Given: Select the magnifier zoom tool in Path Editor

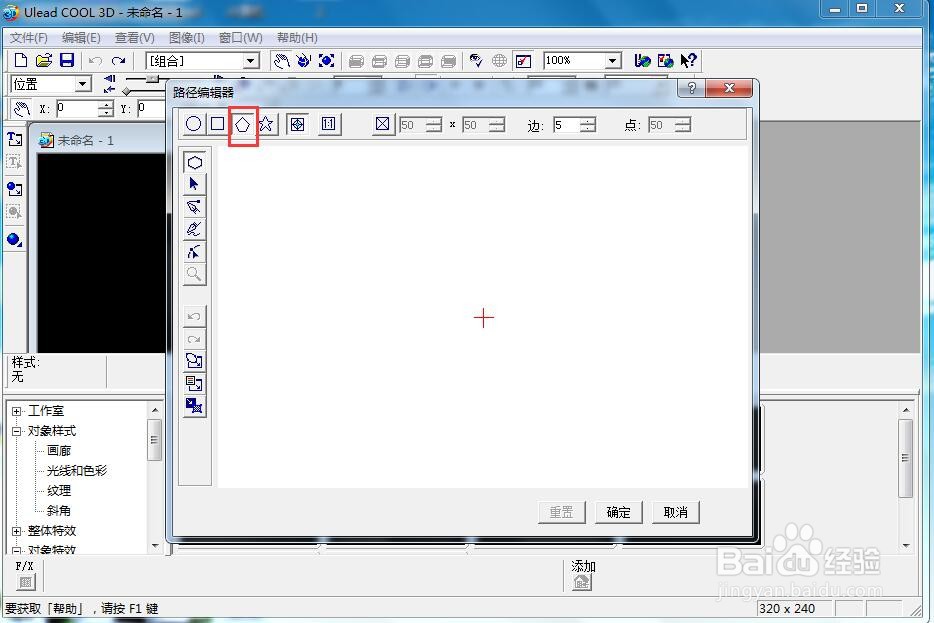Looking at the screenshot, I should (194, 274).
